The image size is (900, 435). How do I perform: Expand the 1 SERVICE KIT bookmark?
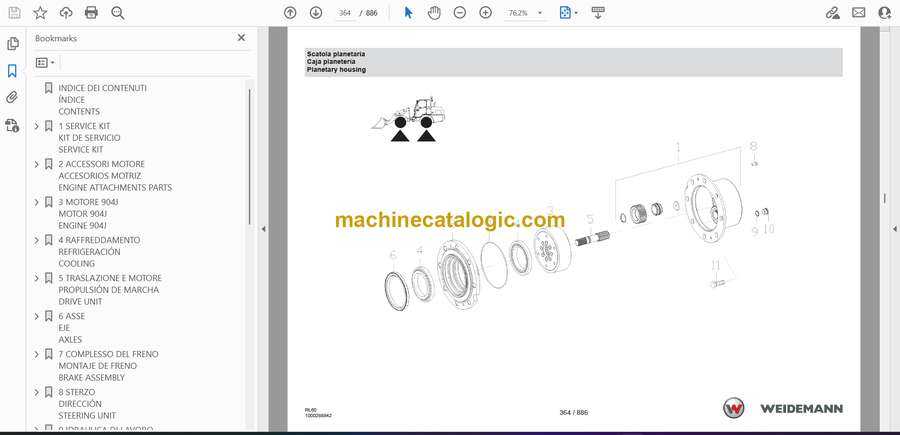point(37,126)
